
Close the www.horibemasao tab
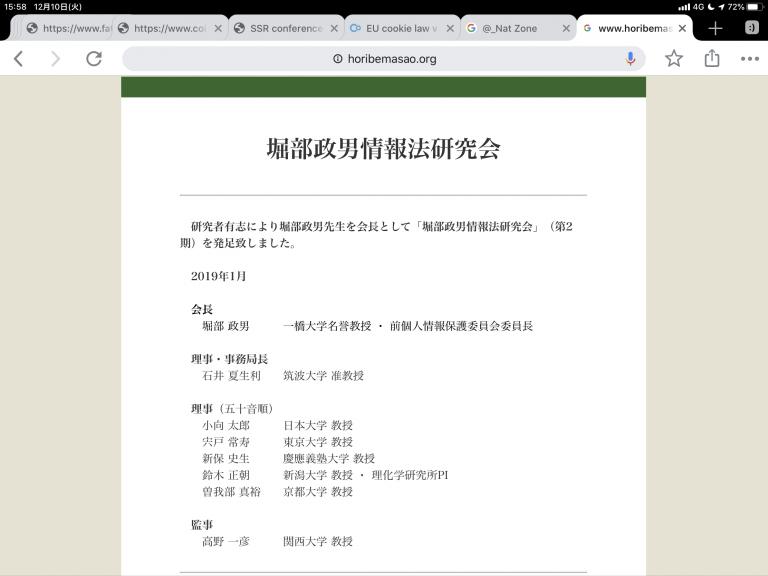[682, 28]
